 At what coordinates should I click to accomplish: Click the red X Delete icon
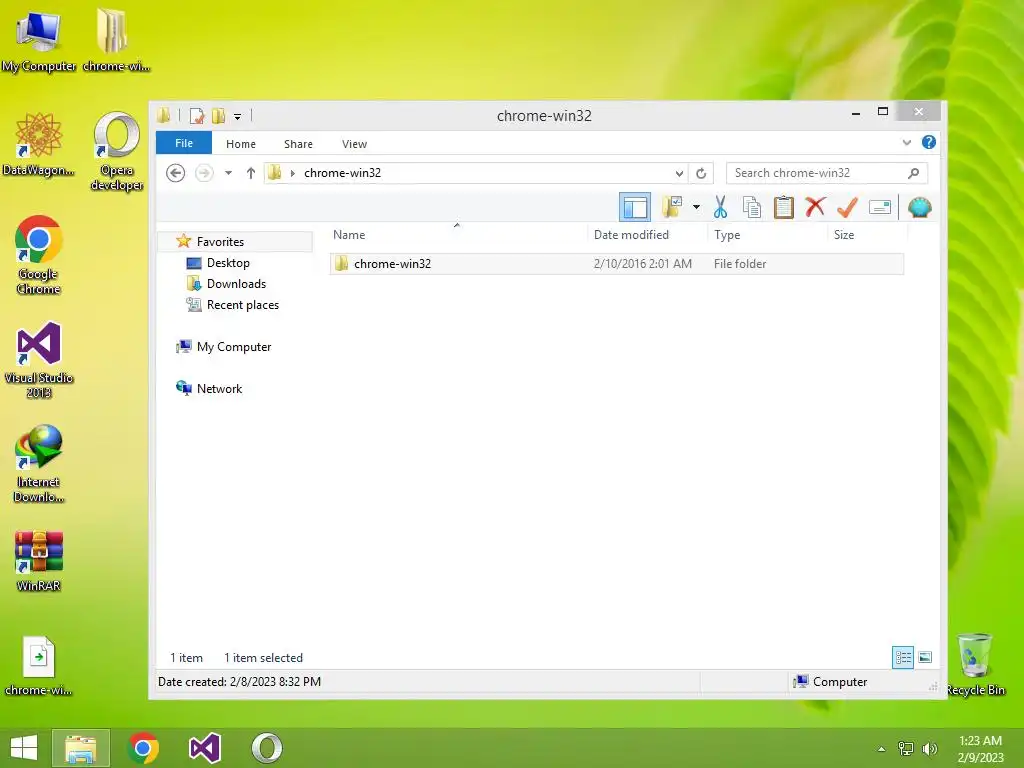[814, 208]
